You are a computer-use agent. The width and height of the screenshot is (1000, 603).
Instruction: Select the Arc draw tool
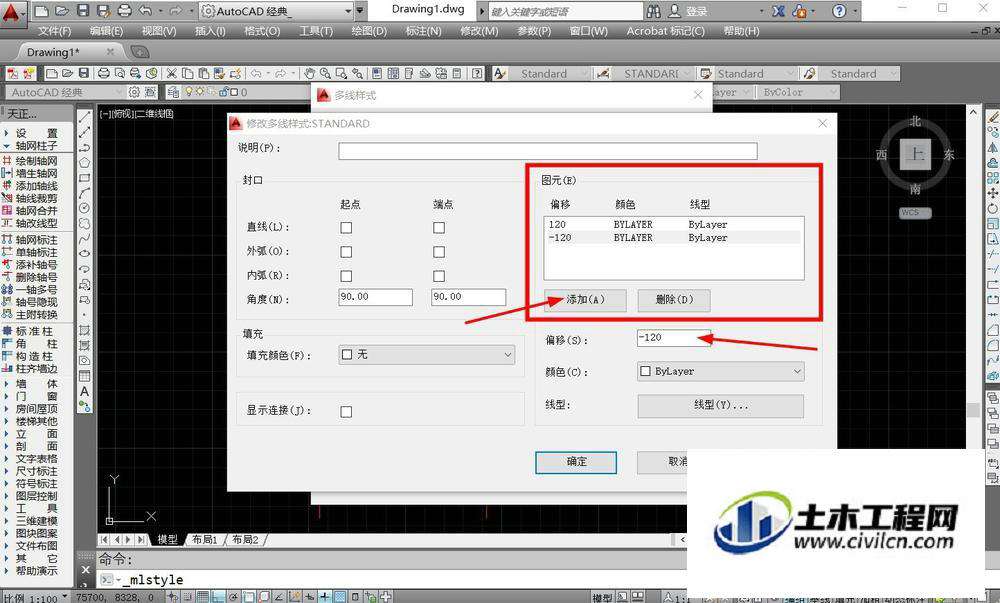point(84,193)
